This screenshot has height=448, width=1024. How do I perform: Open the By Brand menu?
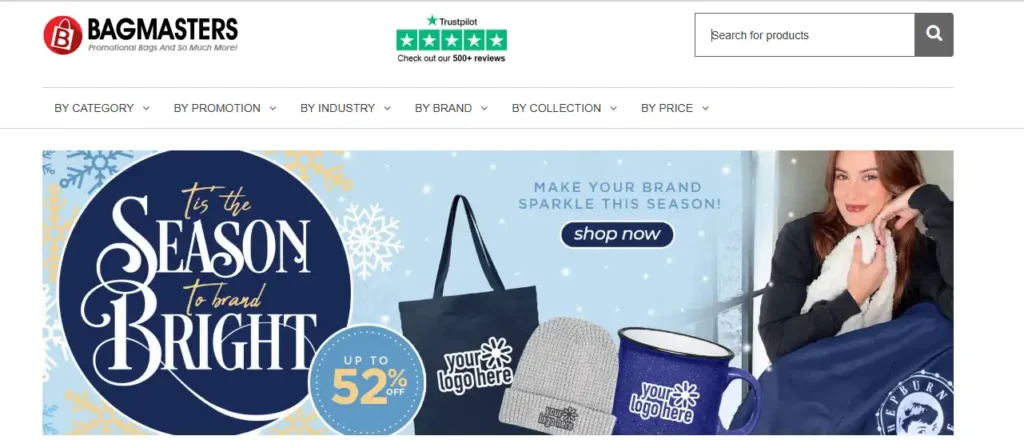pos(451,108)
